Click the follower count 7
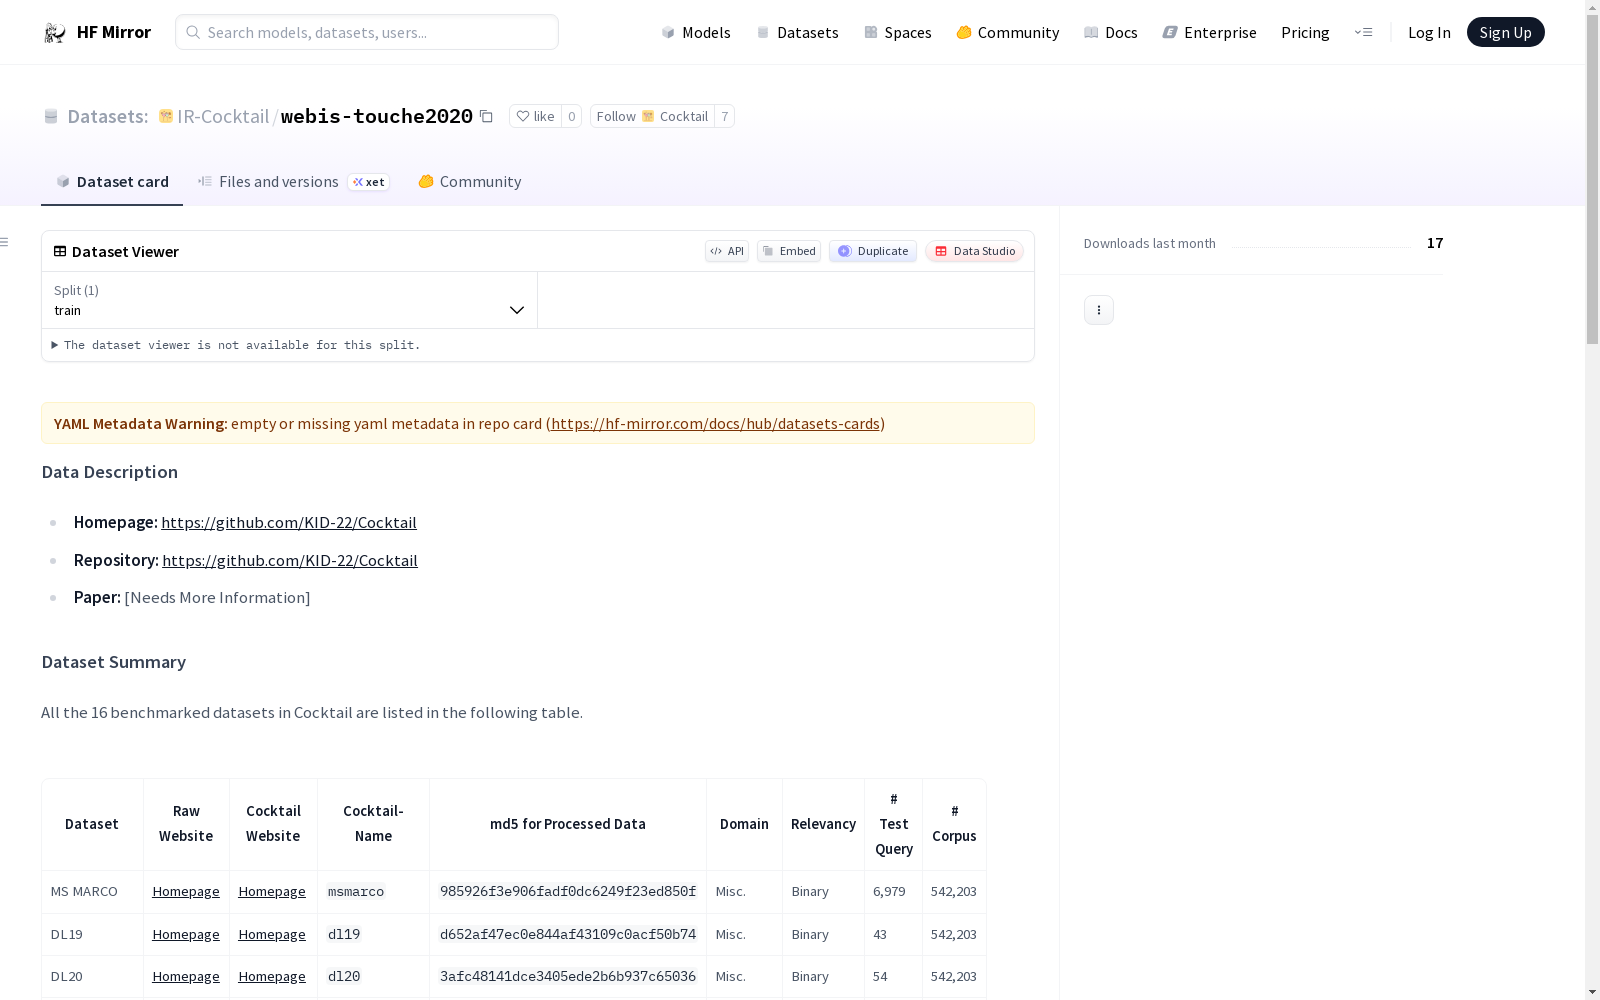Screen dimensions: 1600x1000 click(725, 116)
